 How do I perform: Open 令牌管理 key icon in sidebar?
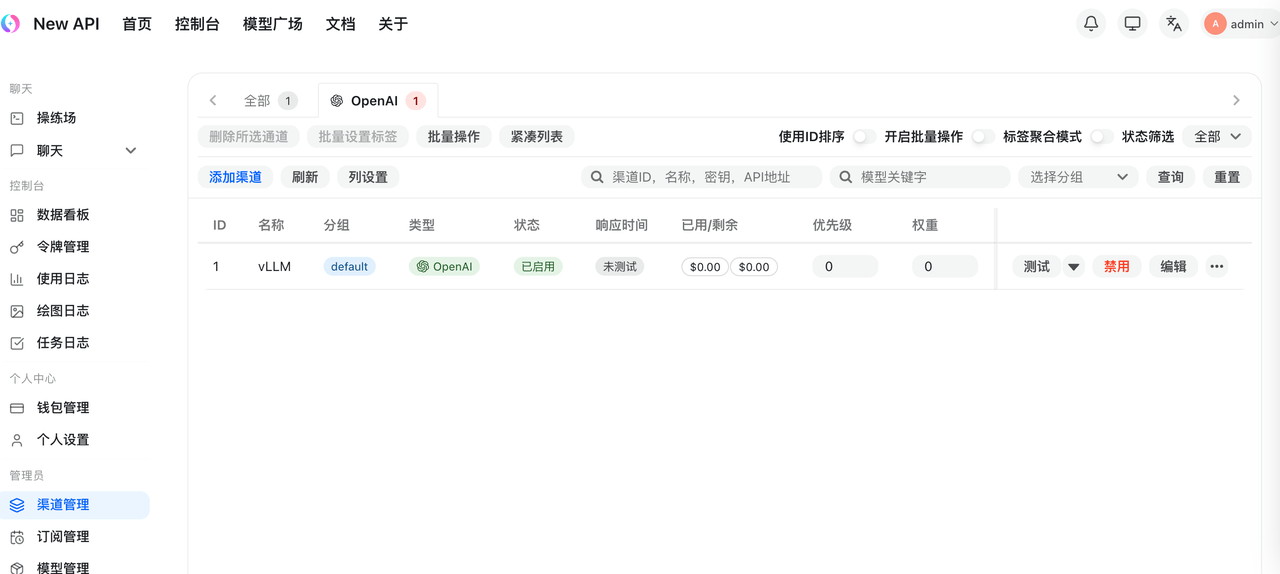(17, 247)
